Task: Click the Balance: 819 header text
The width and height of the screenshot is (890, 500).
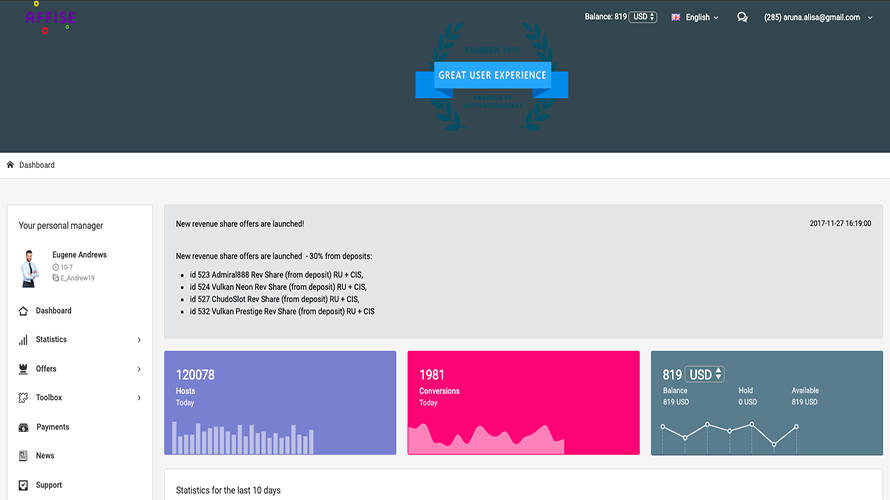Action: tap(606, 17)
